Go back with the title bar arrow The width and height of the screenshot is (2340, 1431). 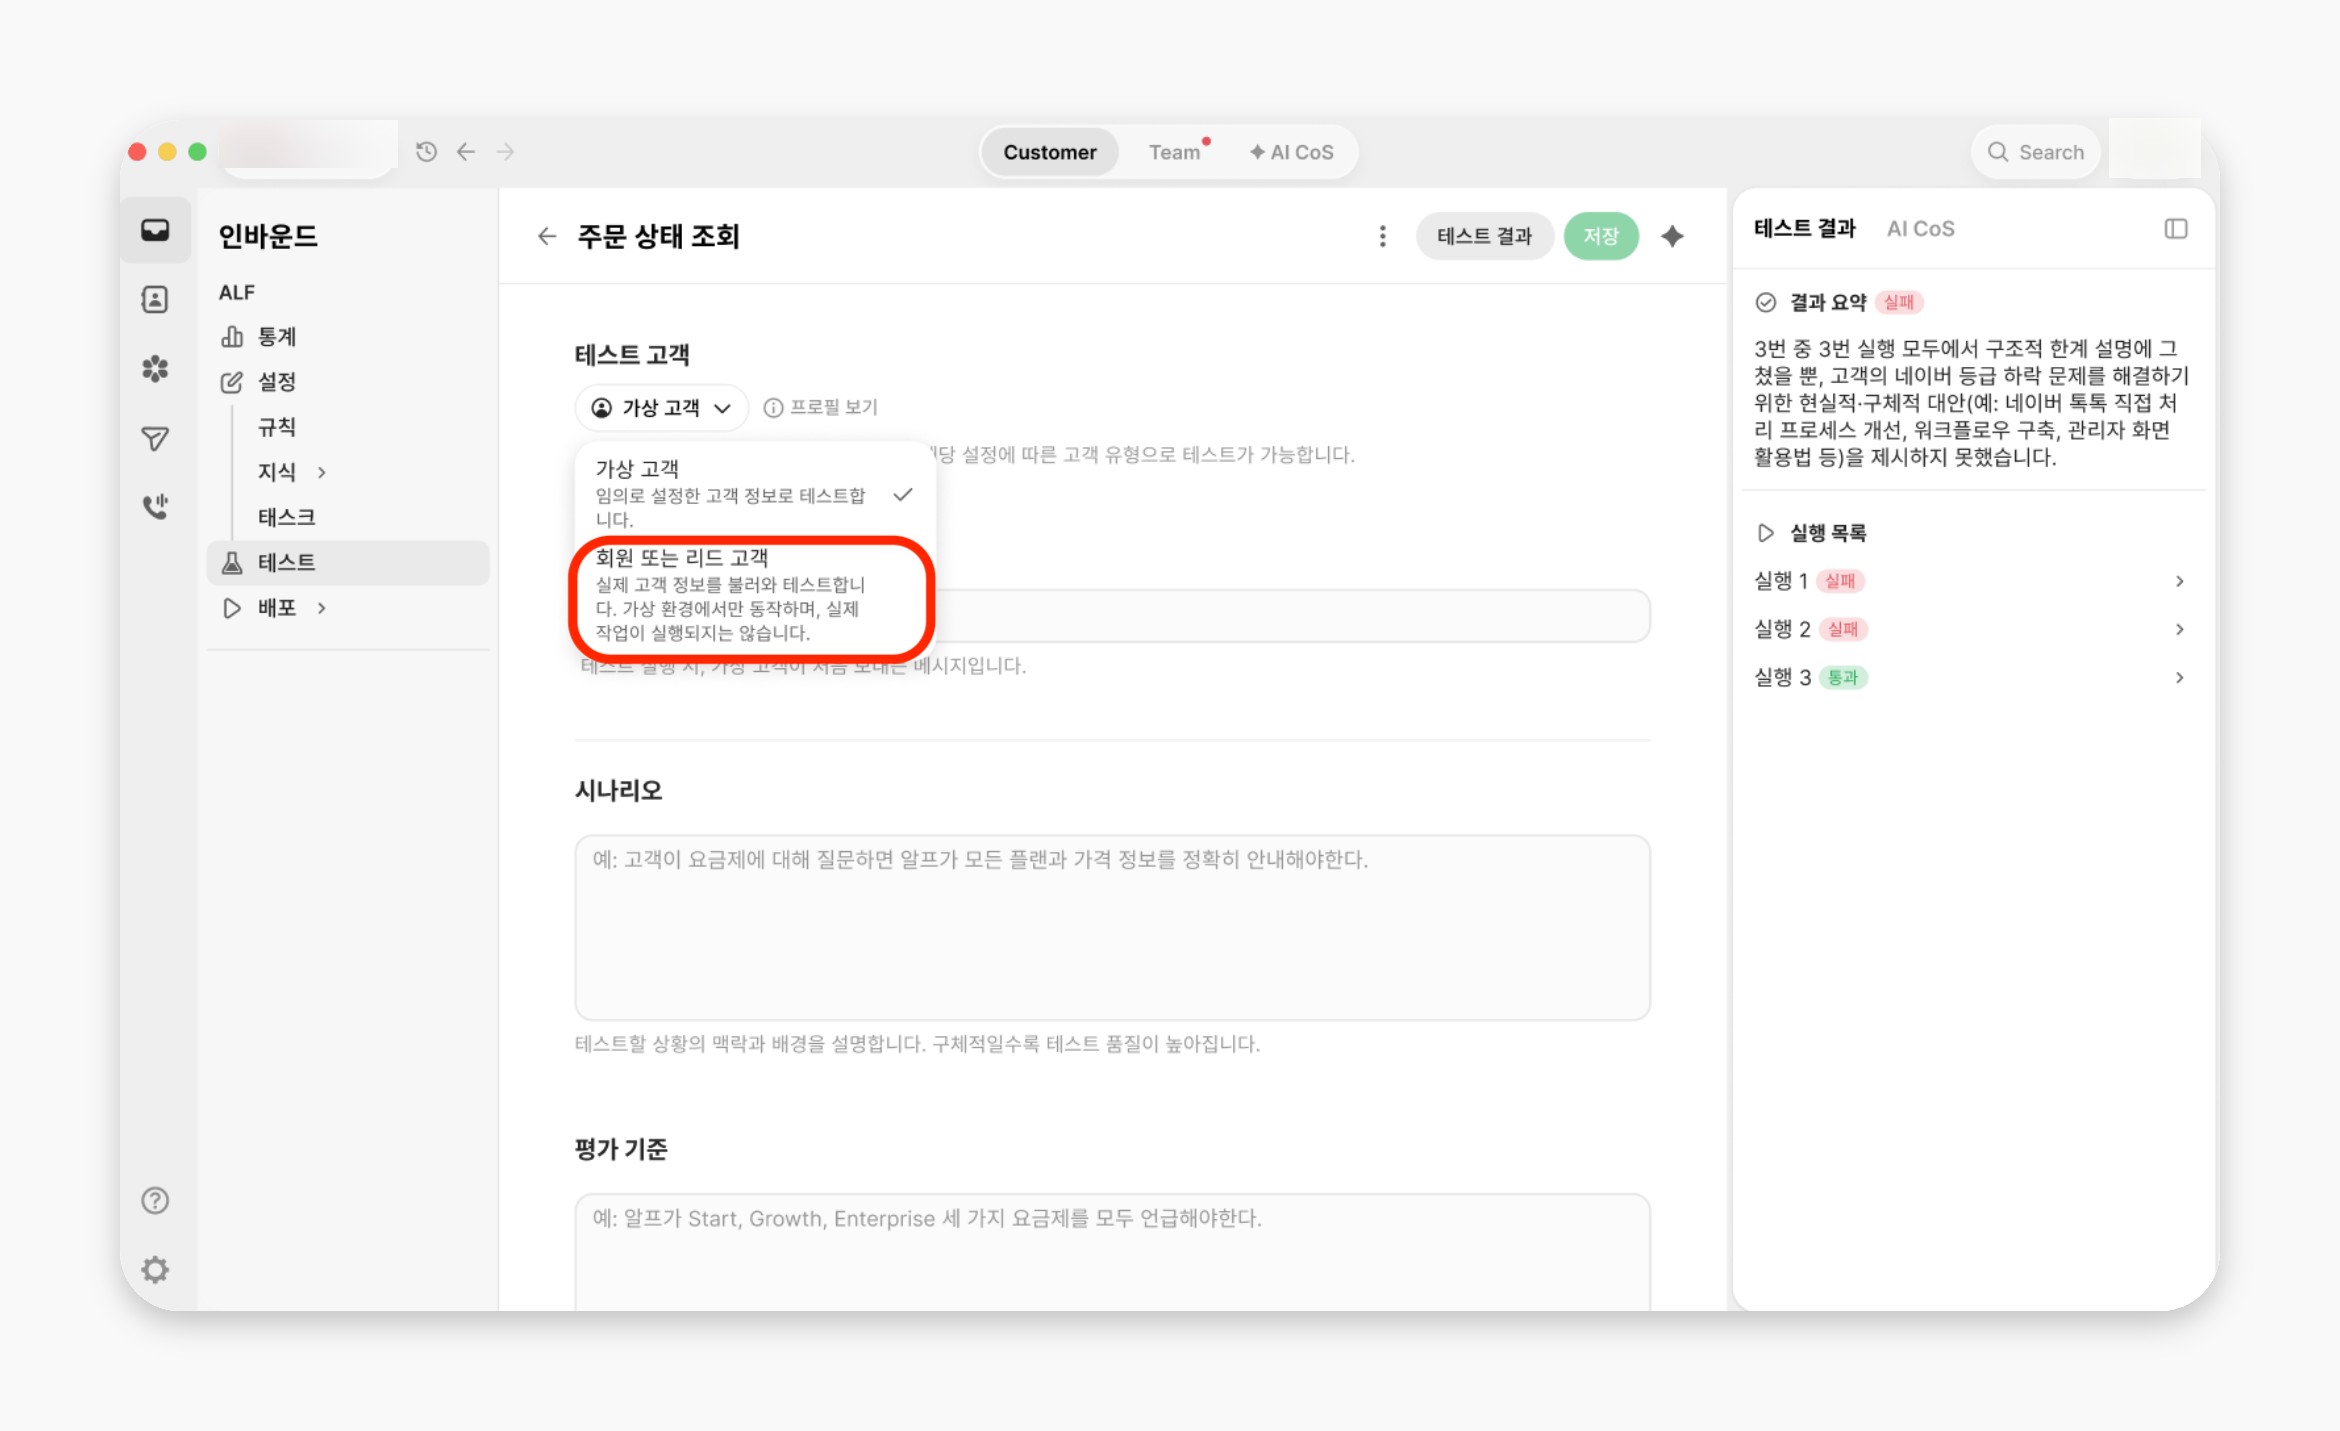(x=466, y=152)
